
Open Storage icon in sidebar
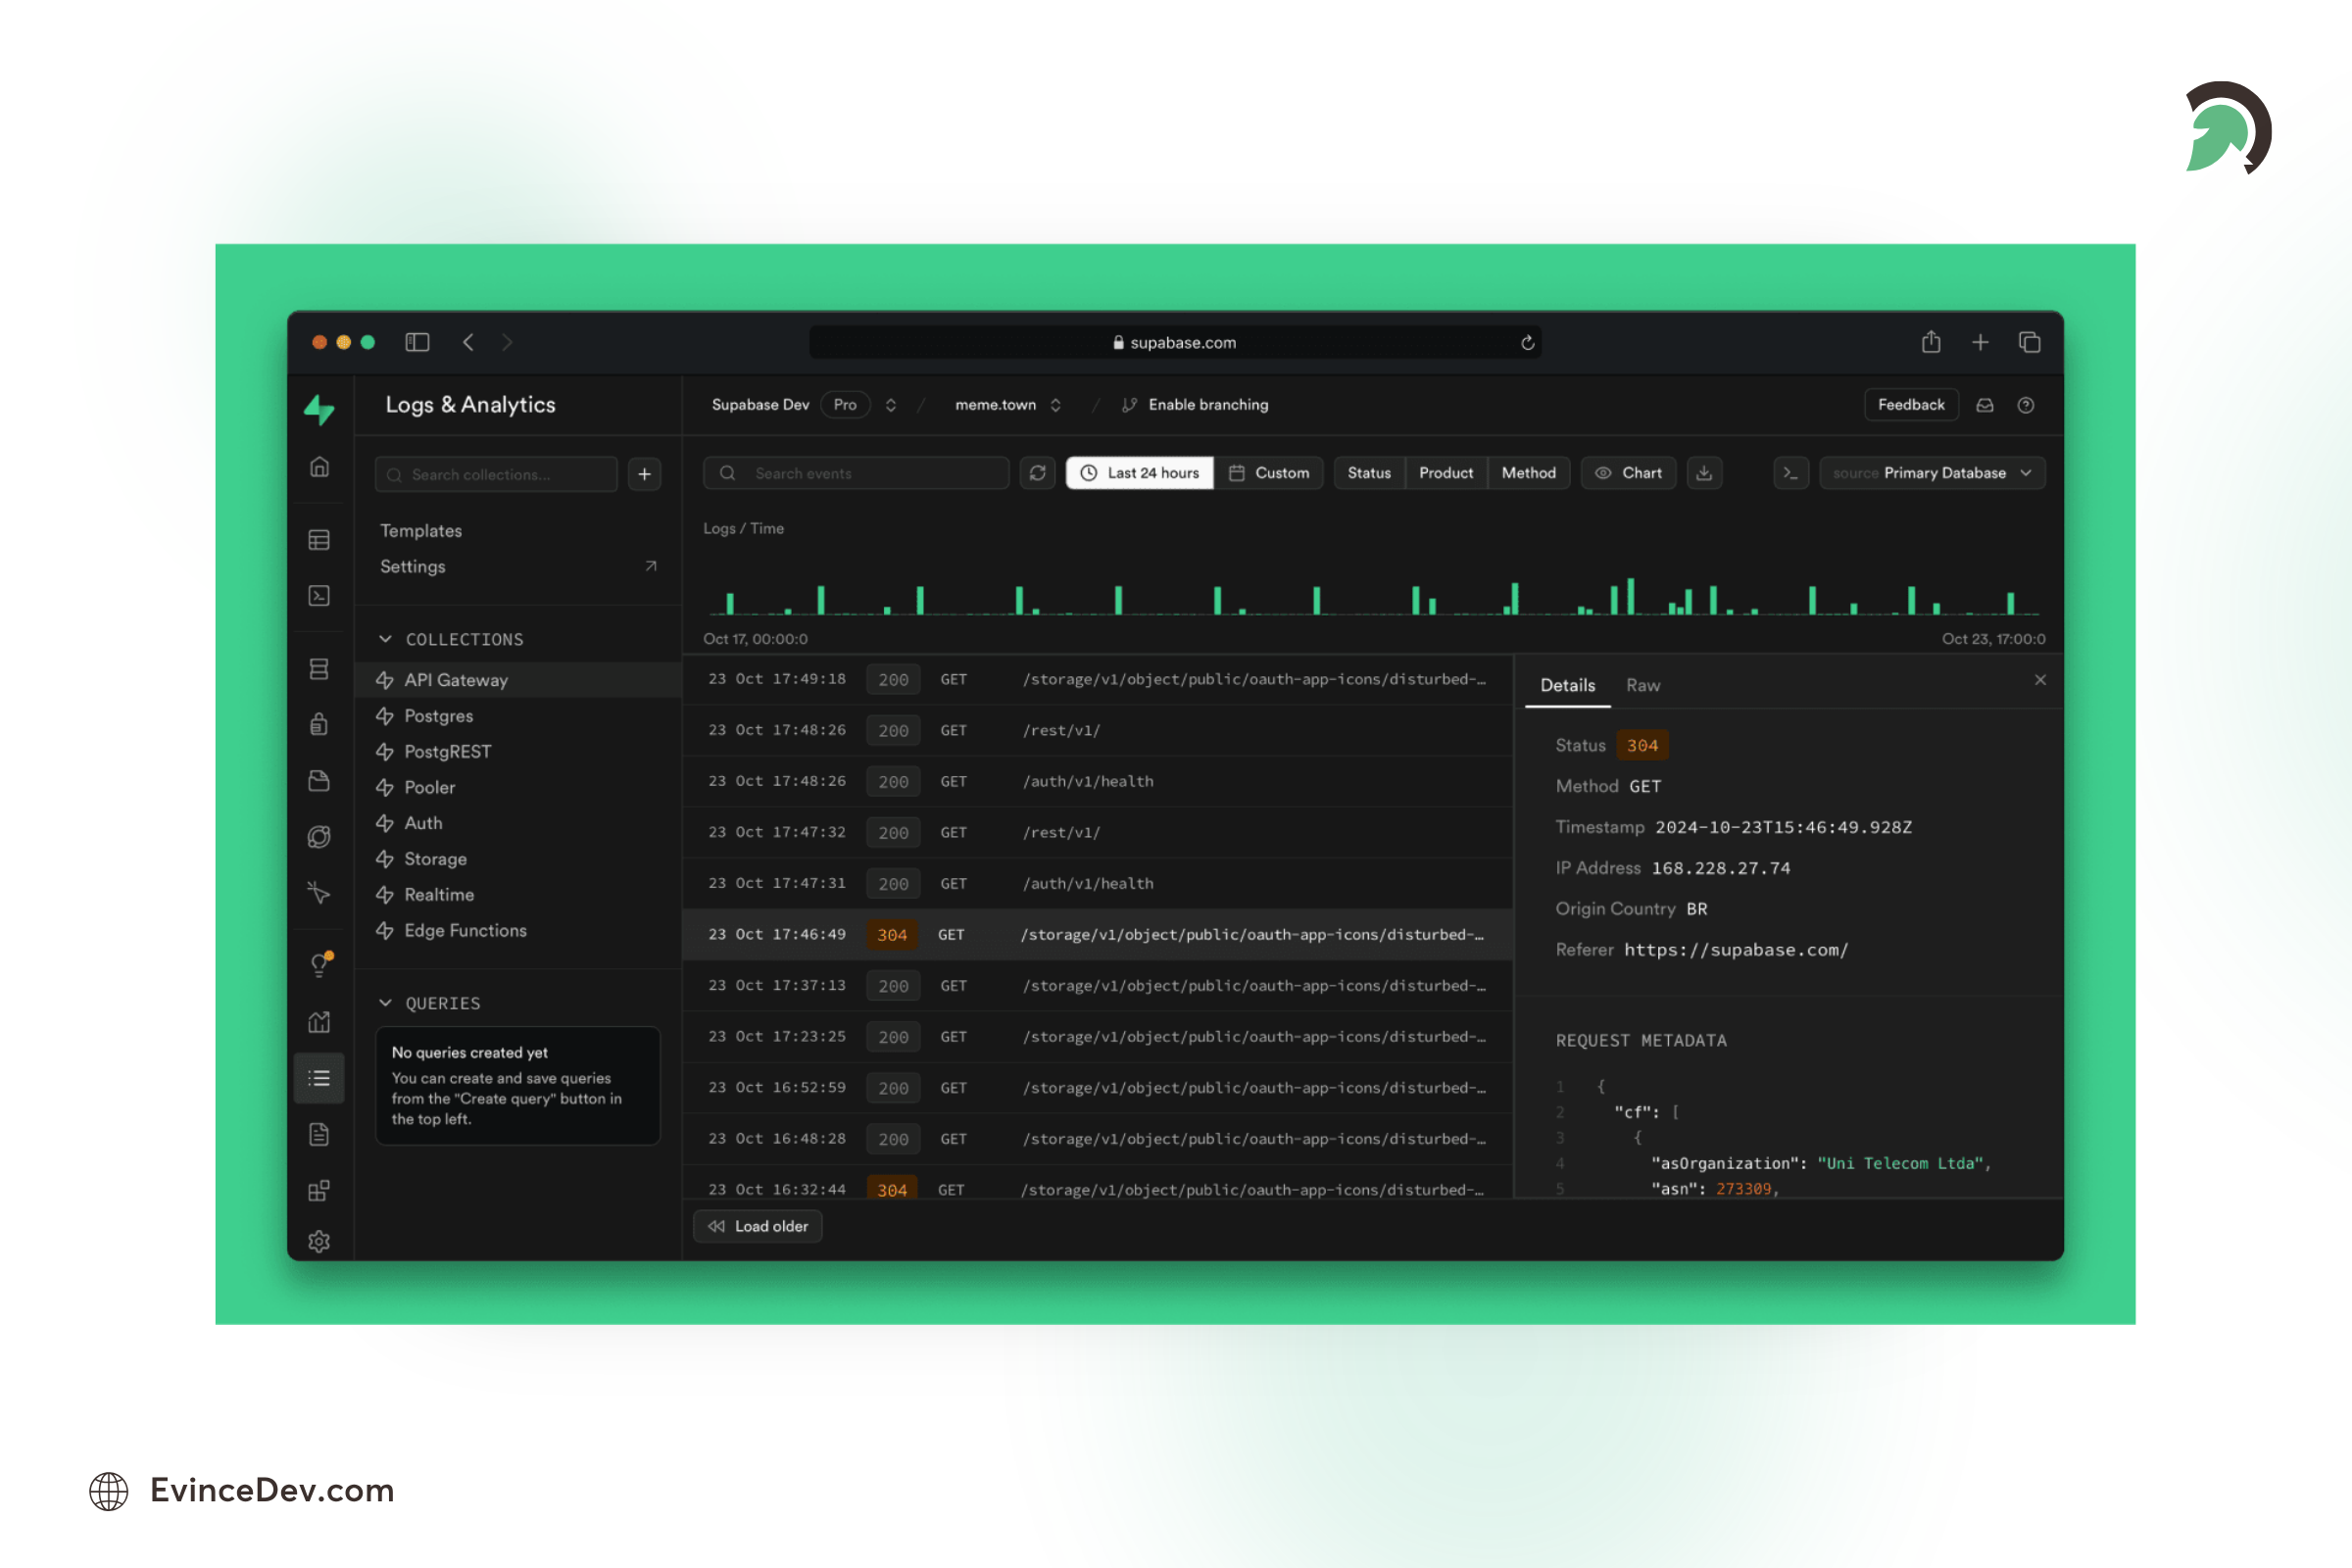click(319, 781)
